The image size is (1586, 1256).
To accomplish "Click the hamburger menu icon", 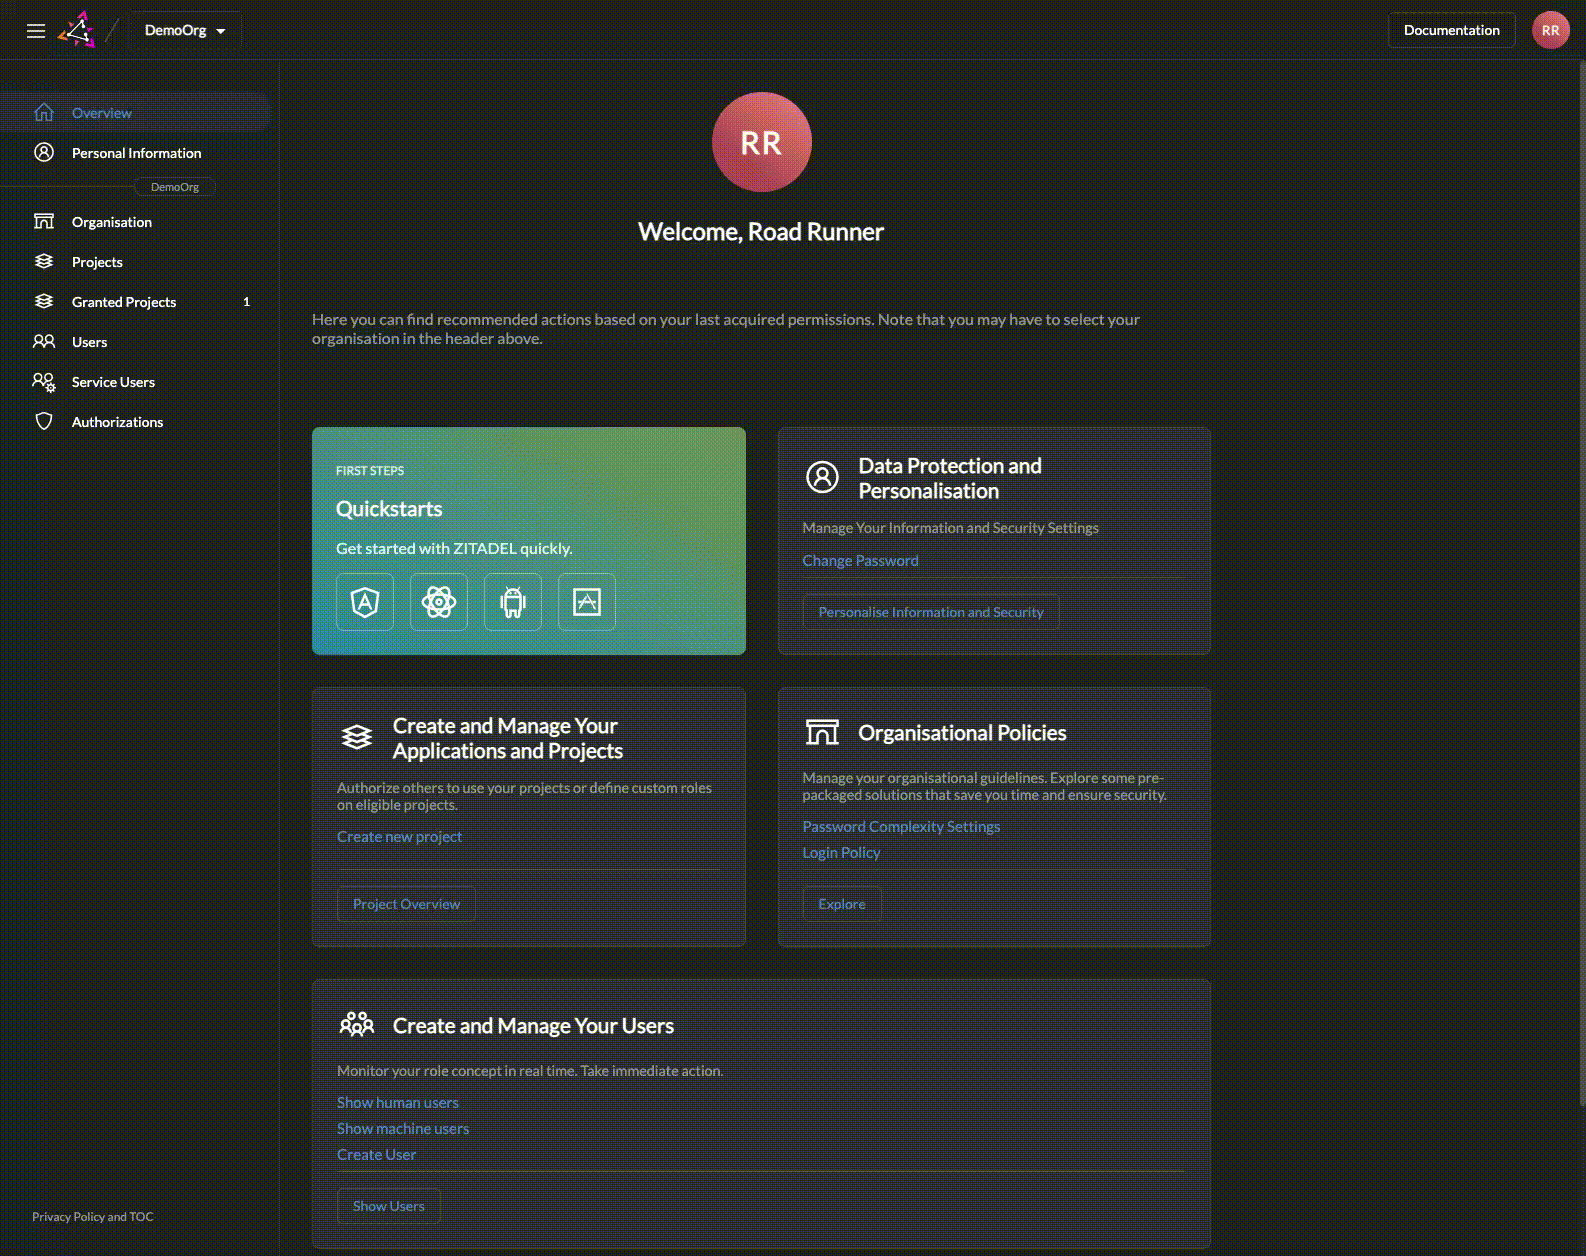I will pyautogui.click(x=36, y=31).
